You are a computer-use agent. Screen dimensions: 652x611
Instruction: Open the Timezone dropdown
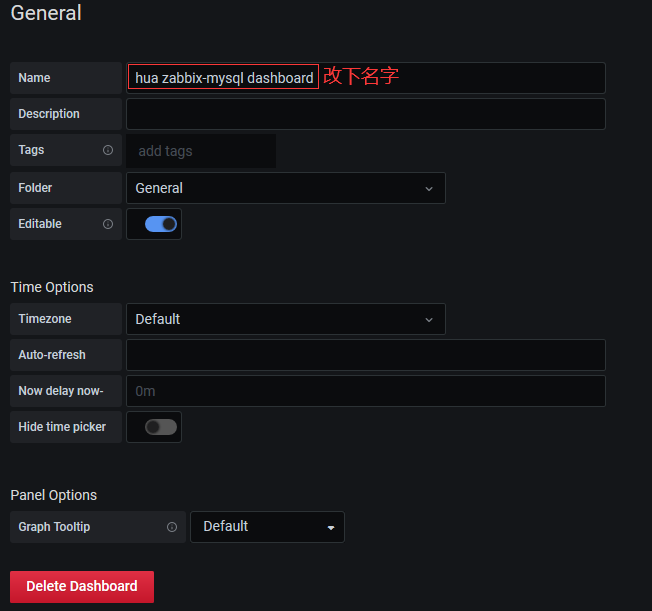286,319
